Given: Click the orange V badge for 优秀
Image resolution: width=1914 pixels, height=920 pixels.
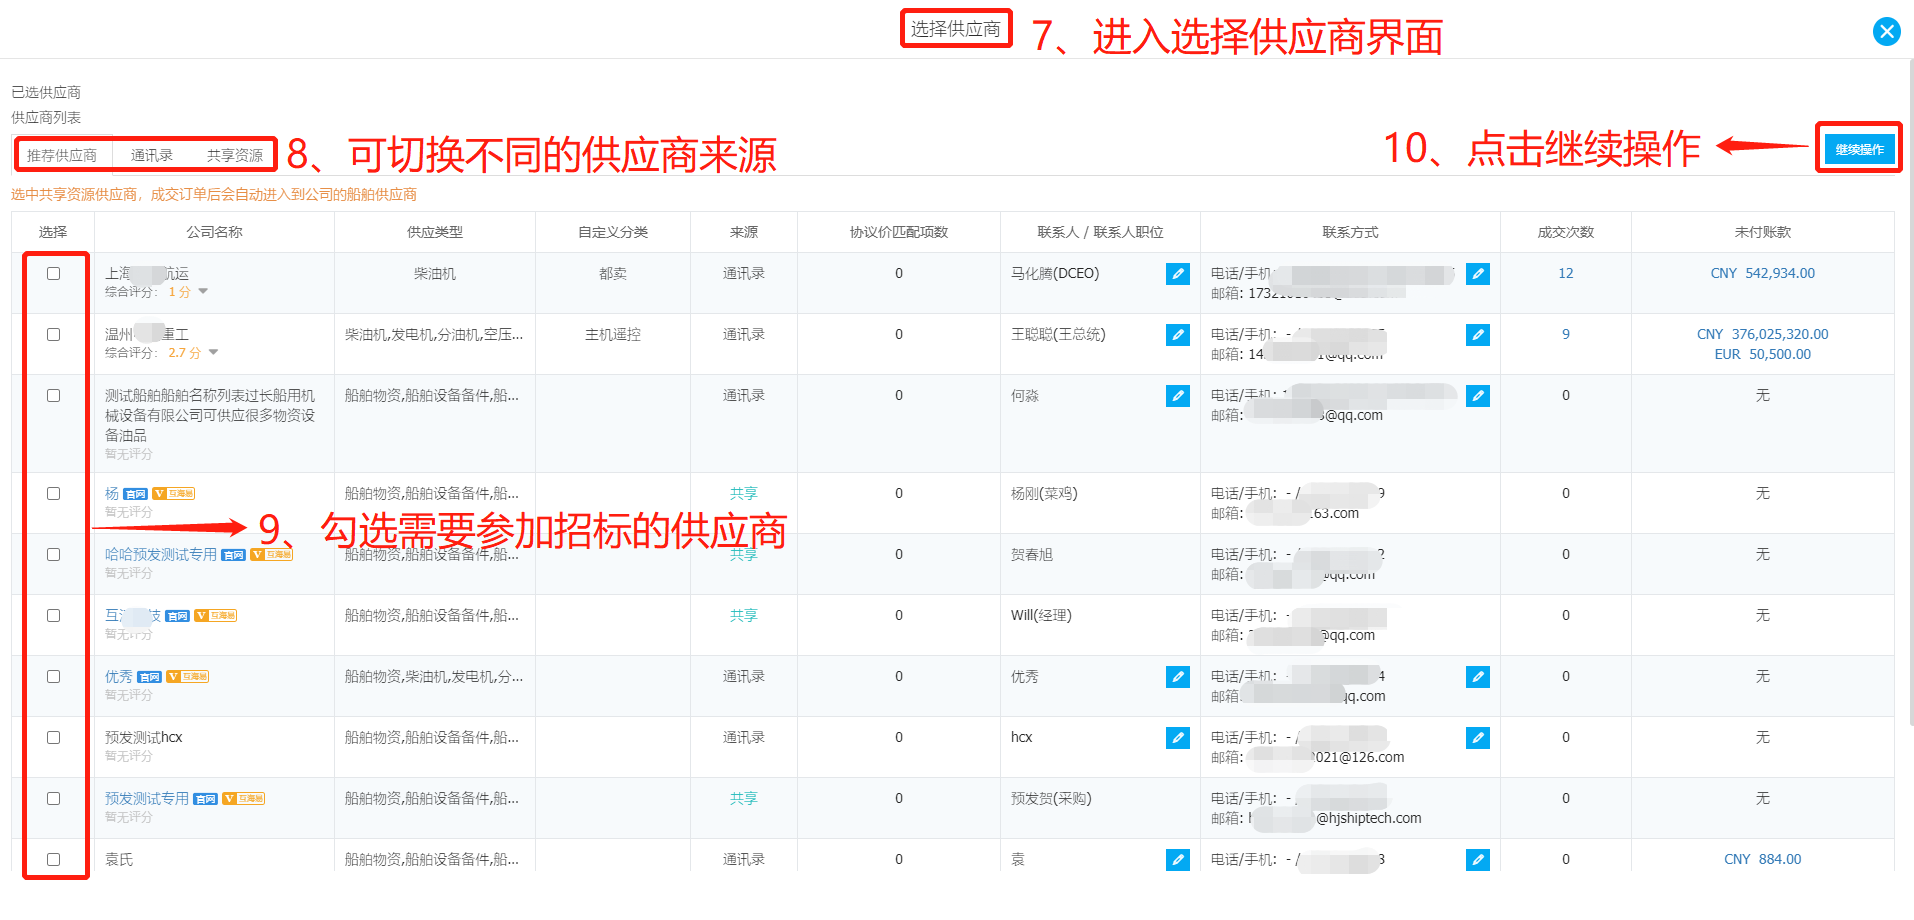Looking at the screenshot, I should (x=187, y=677).
